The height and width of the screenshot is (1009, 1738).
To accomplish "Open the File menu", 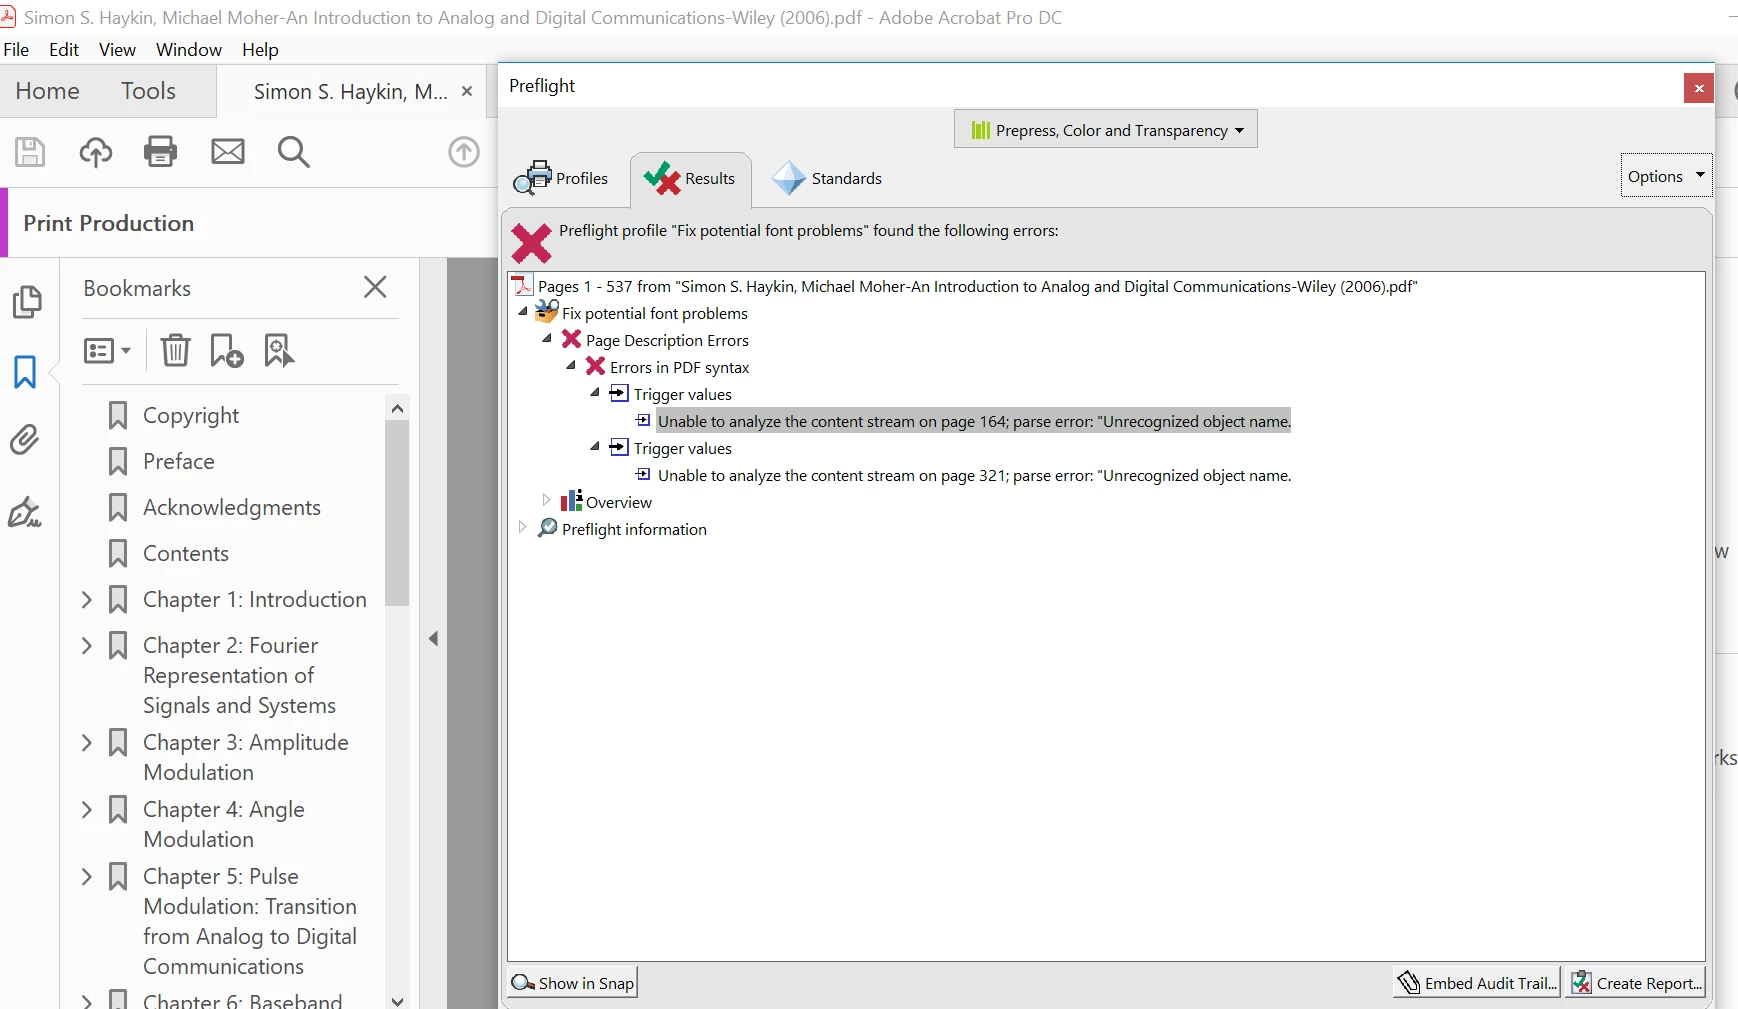I will (x=17, y=50).
